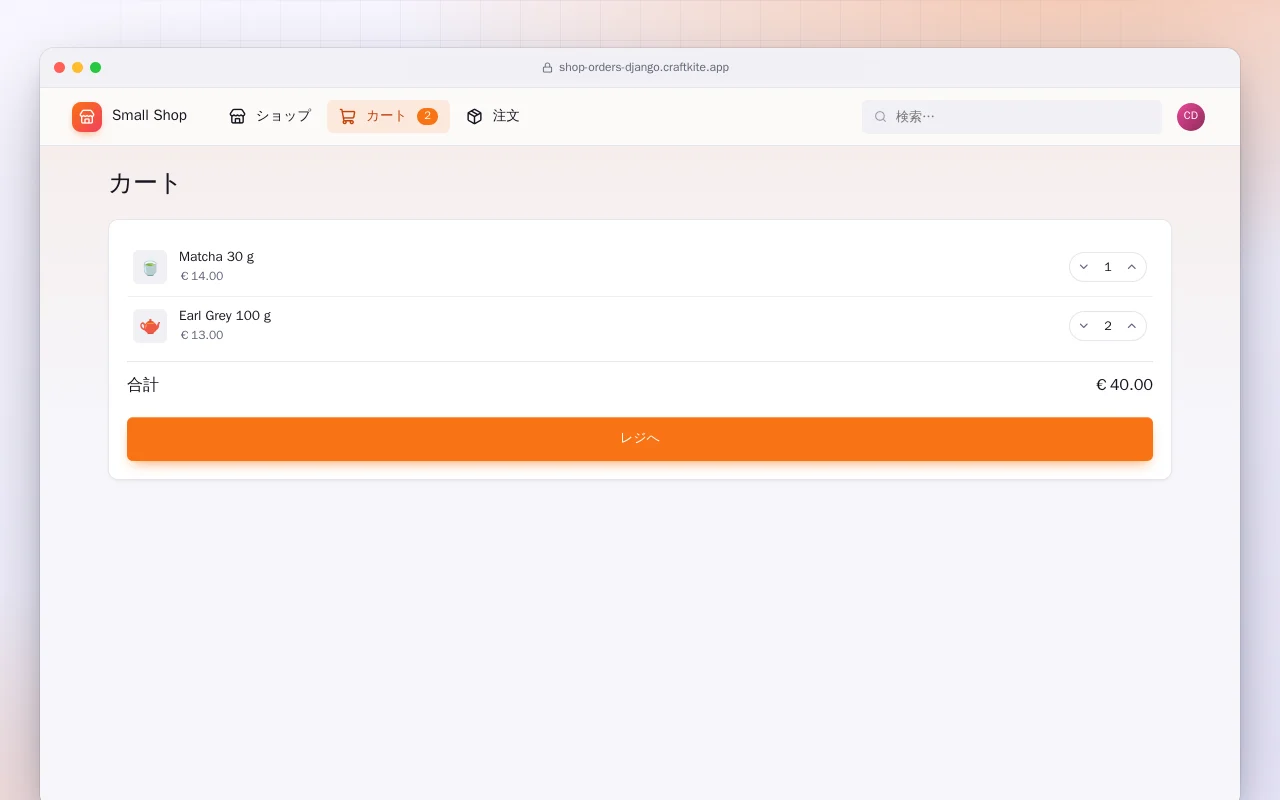Click the Small Shop orange logo icon
This screenshot has height=800, width=1280.
click(87, 116)
